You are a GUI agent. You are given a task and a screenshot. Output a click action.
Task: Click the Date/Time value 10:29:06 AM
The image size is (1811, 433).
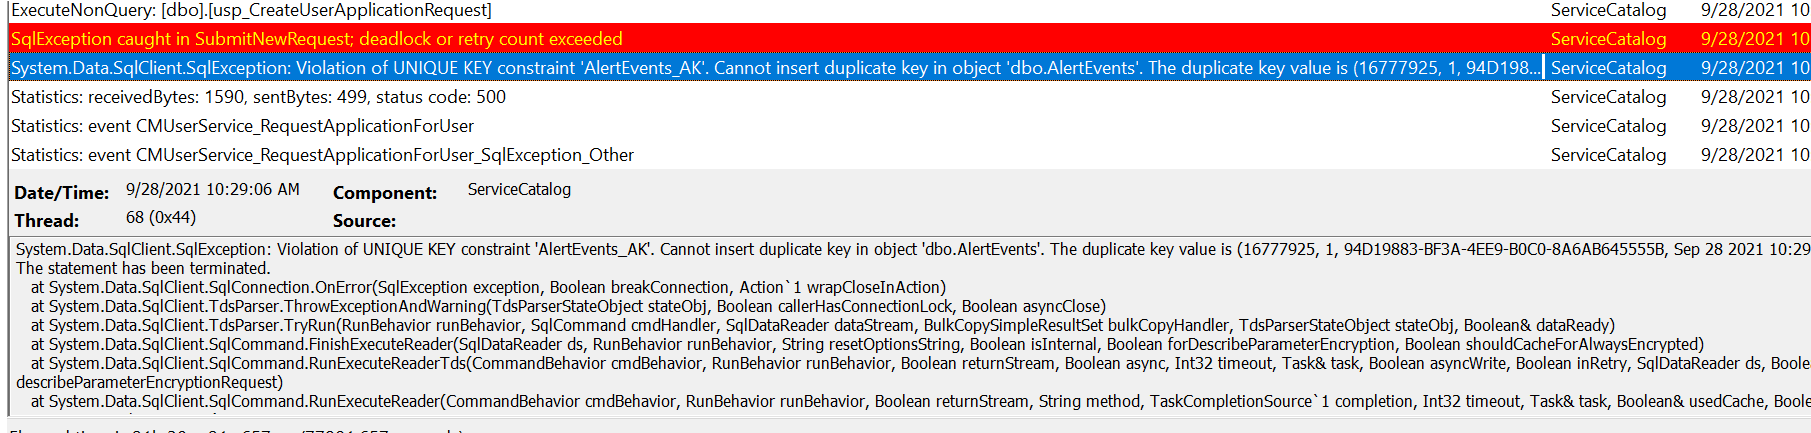pos(212,189)
